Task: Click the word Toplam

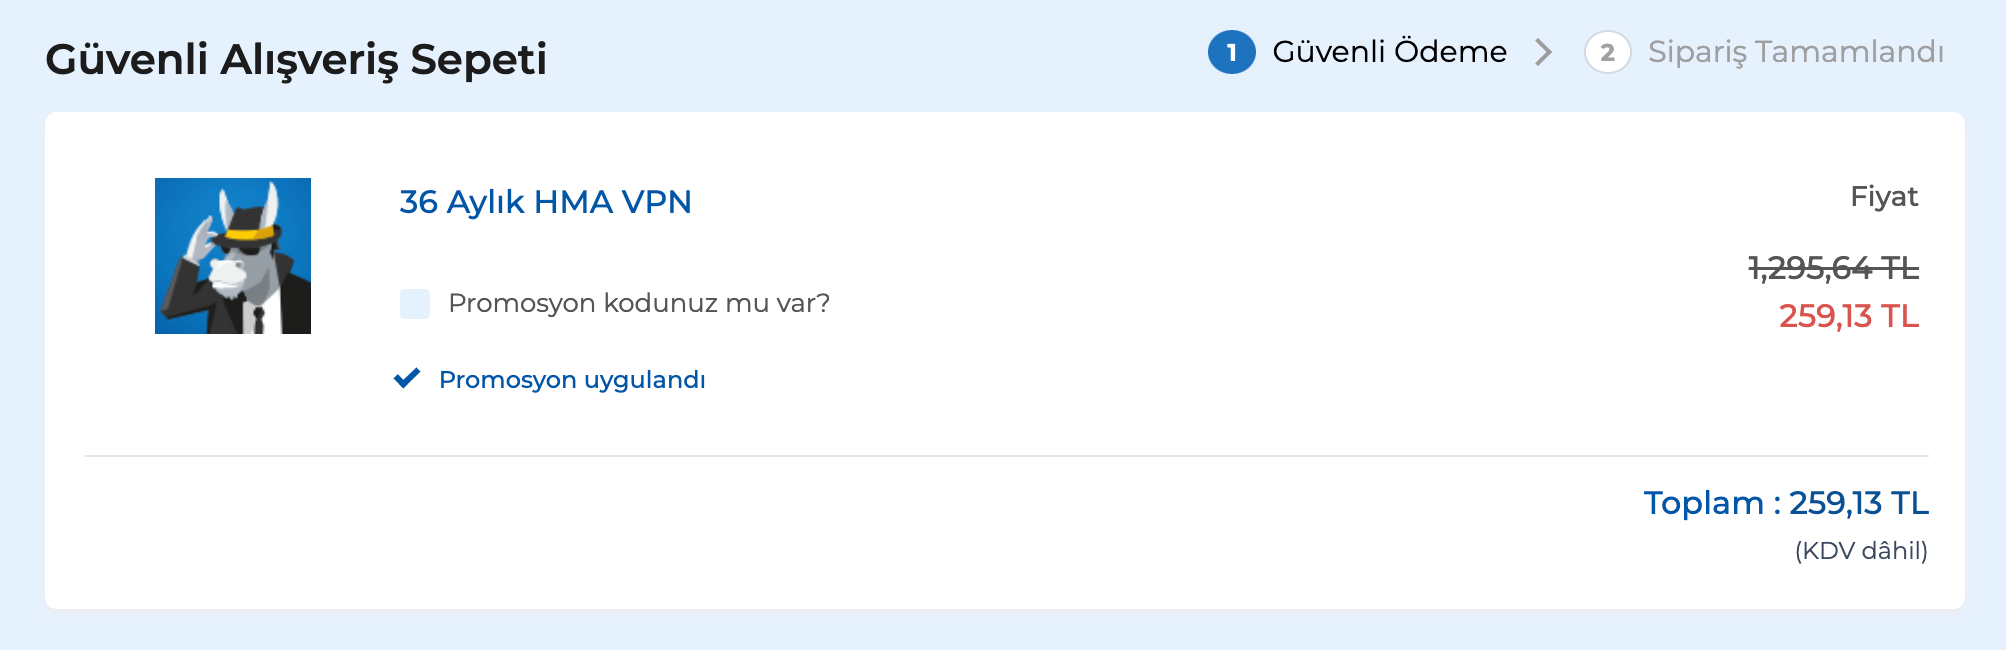Action: (1703, 503)
